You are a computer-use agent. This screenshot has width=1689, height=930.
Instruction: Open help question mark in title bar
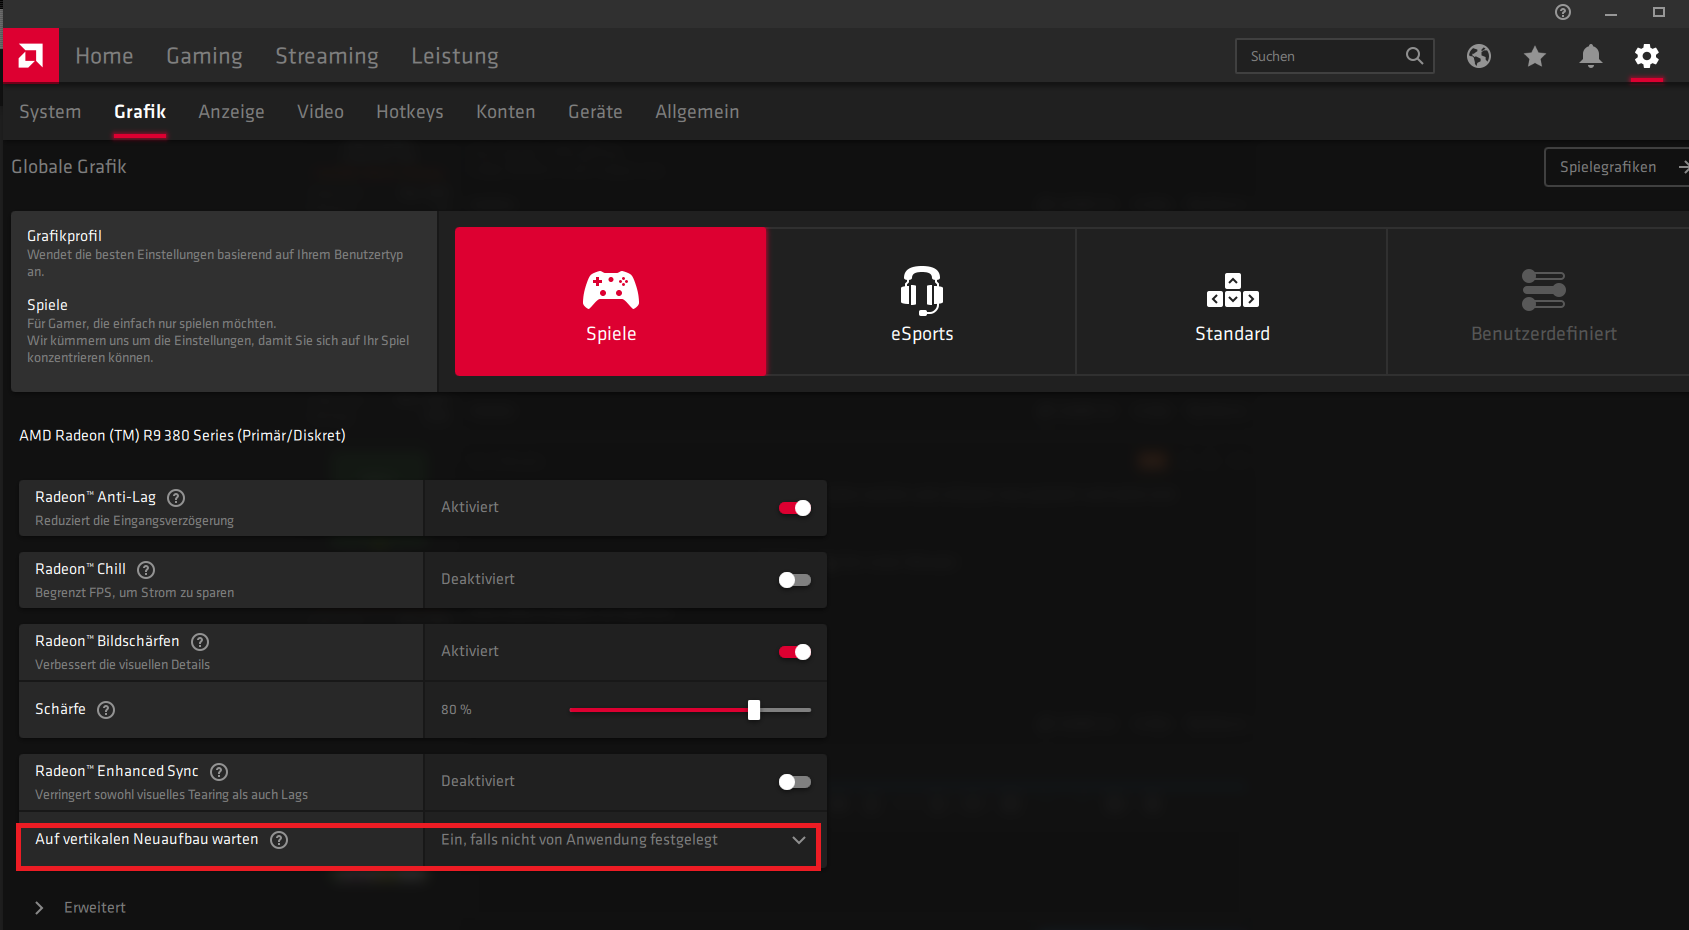click(x=1563, y=12)
